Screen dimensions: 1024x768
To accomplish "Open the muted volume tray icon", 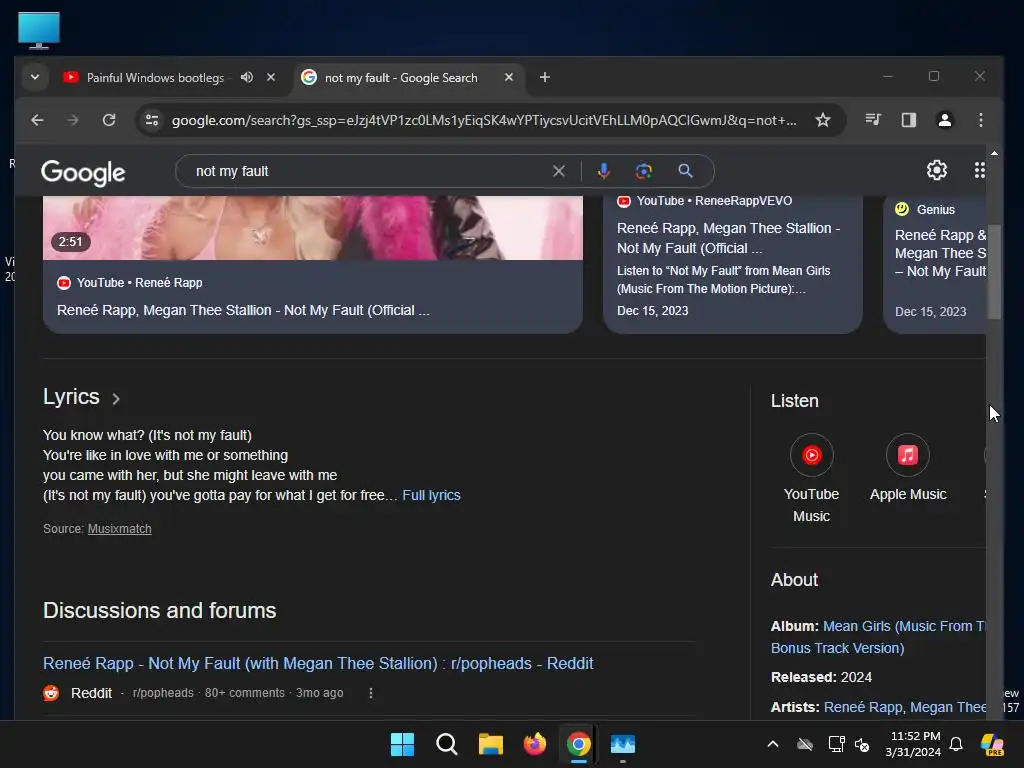I will (862, 744).
